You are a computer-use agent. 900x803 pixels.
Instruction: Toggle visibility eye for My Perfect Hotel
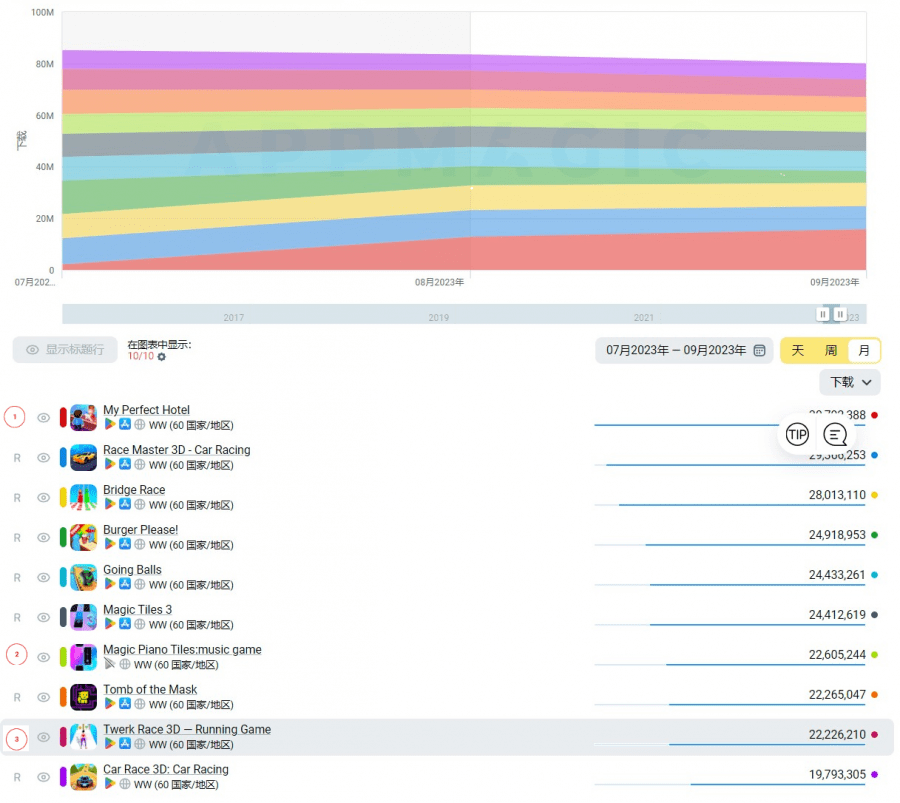pyautogui.click(x=44, y=418)
